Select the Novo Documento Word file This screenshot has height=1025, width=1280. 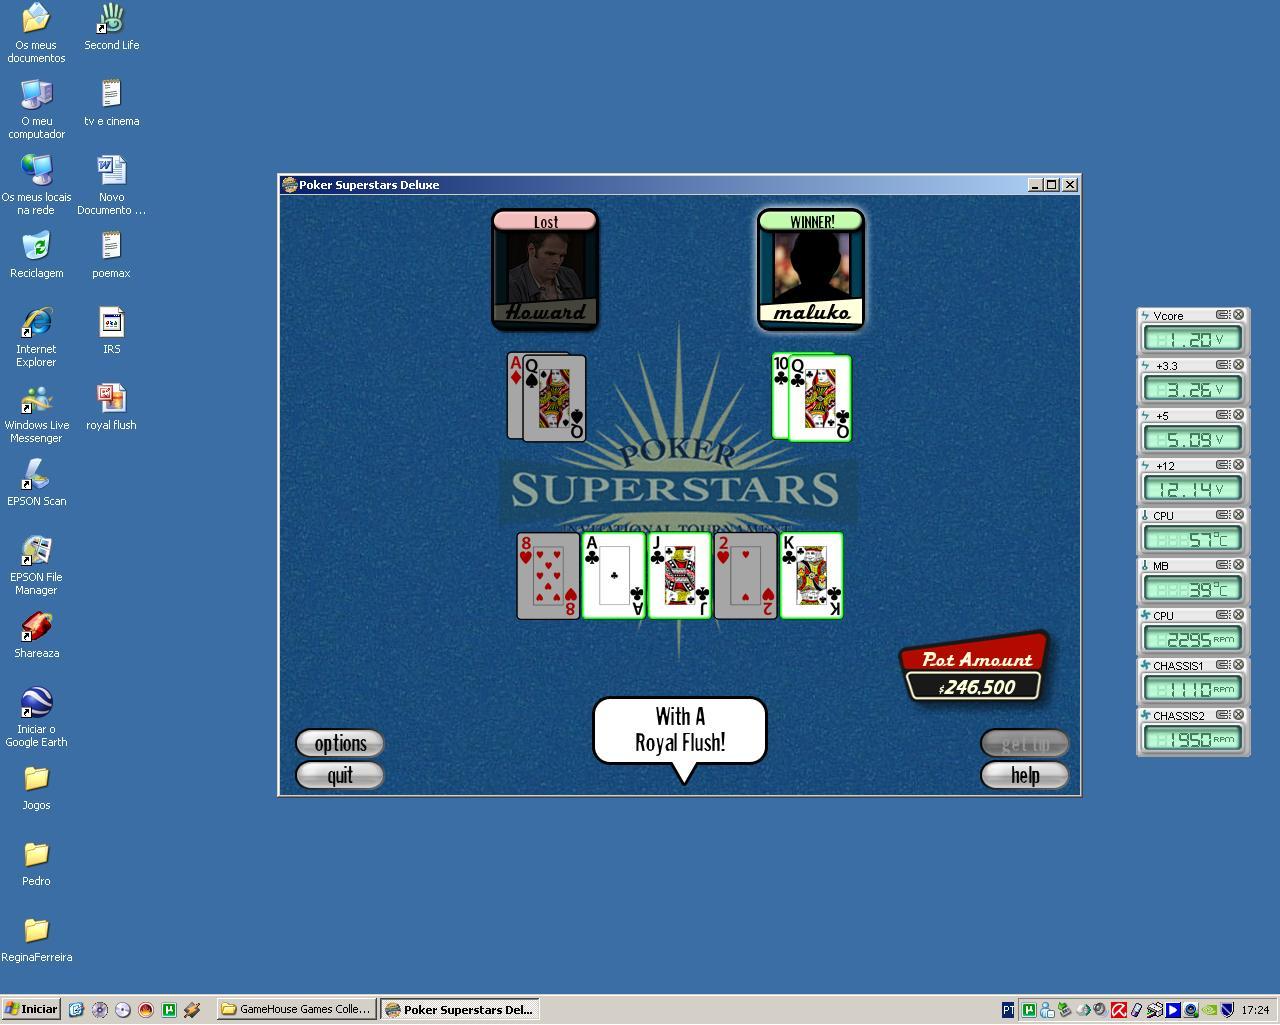click(x=111, y=185)
